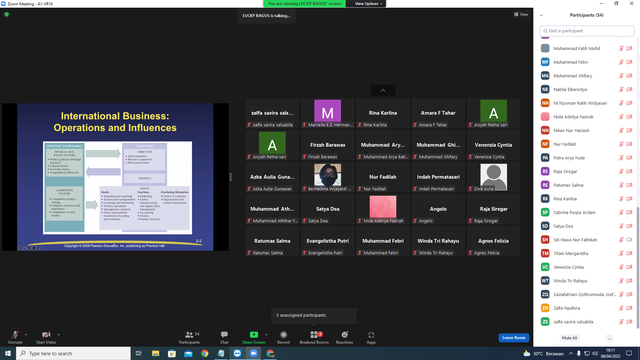Image resolution: width=640 pixels, height=360 pixels.
Task: Click Nida Adeliya Fazirah pink tile
Action: coord(383,209)
